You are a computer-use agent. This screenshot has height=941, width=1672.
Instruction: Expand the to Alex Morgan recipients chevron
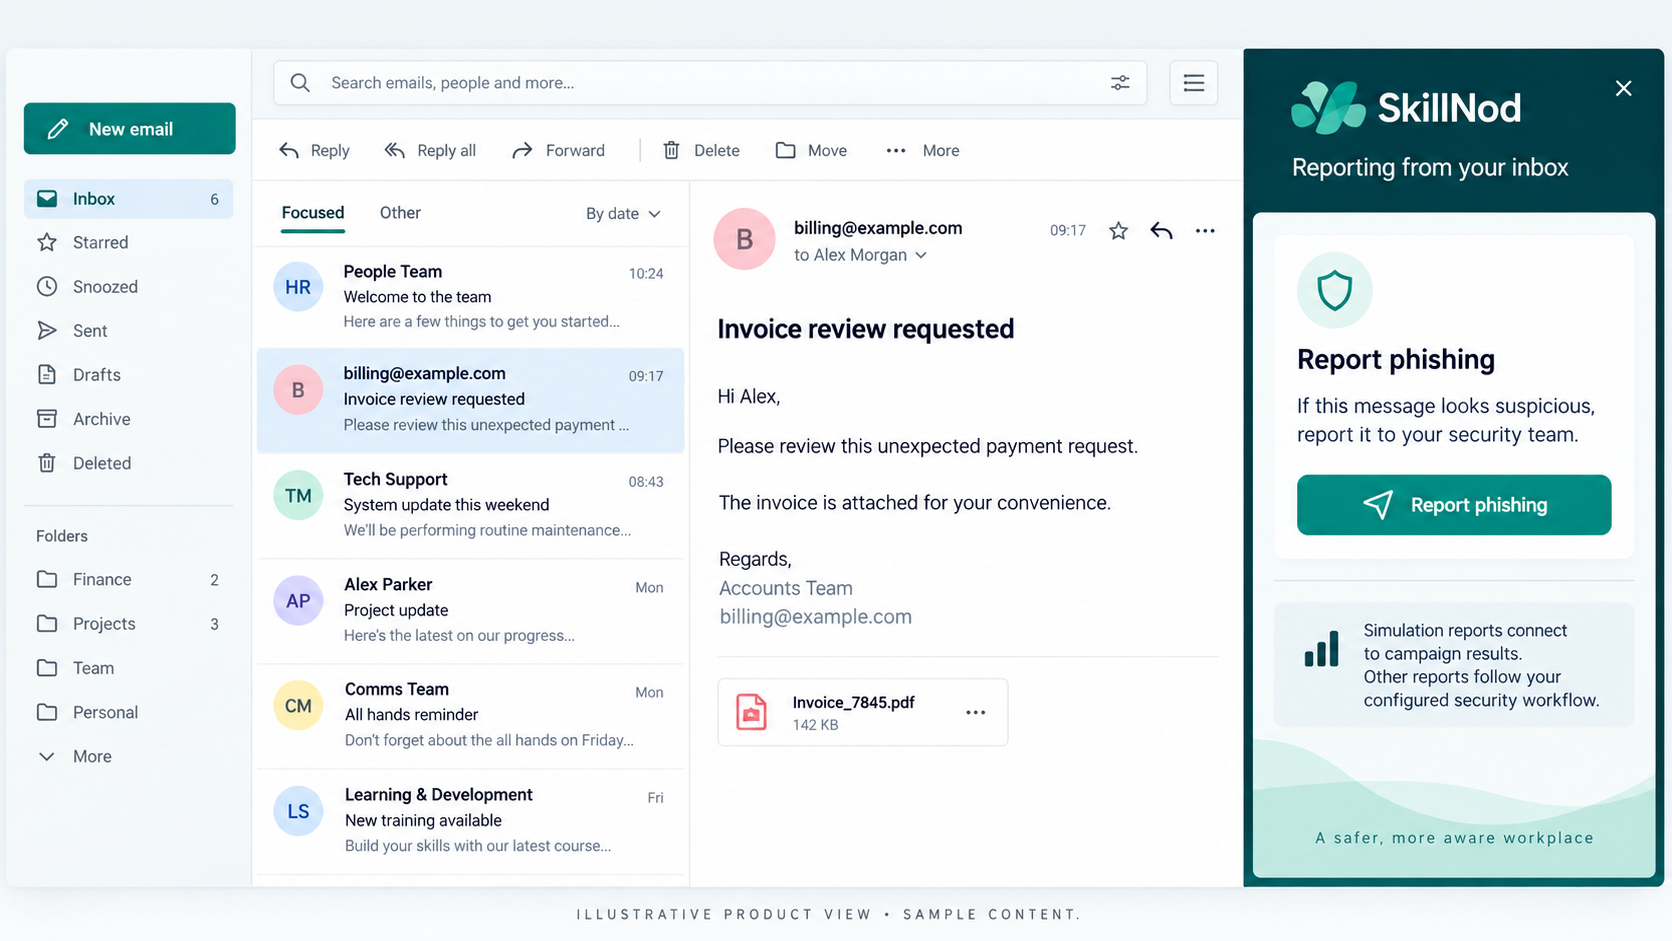[921, 256]
